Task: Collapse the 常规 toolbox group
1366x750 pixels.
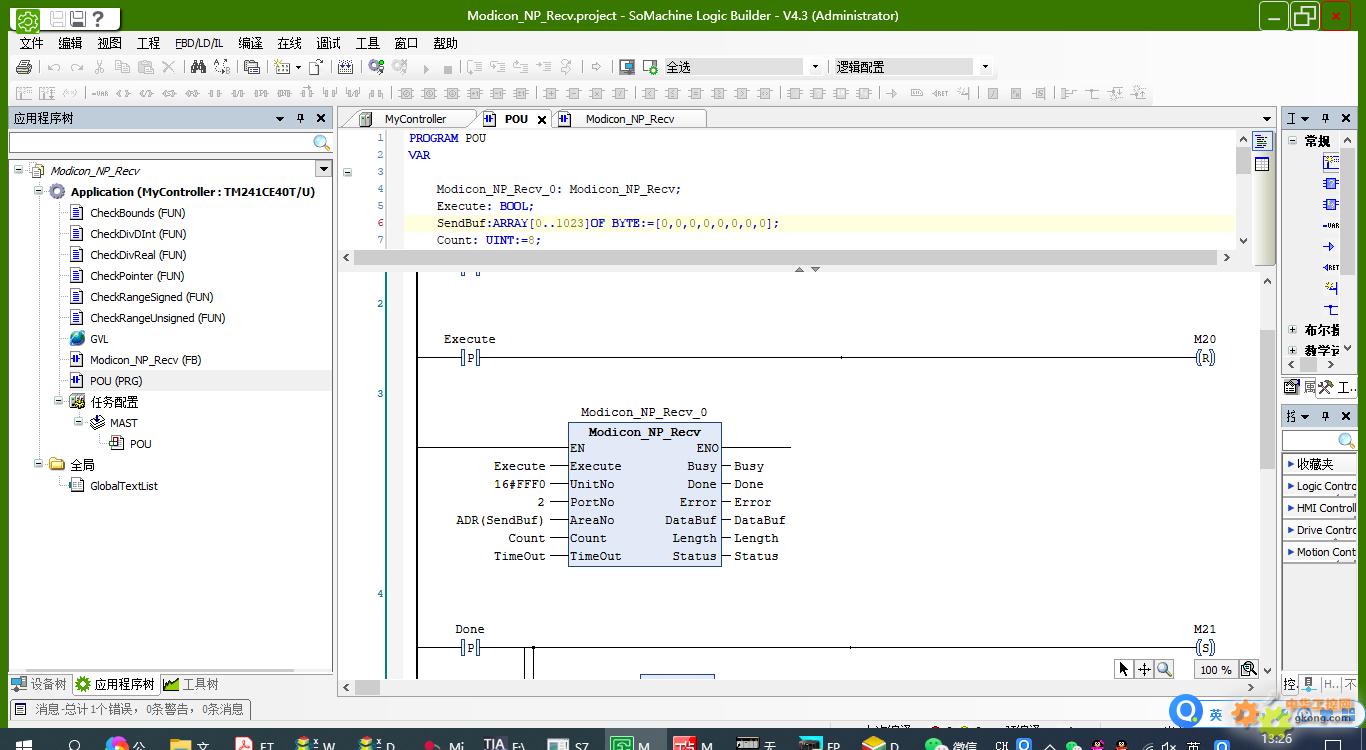Action: click(x=1292, y=141)
